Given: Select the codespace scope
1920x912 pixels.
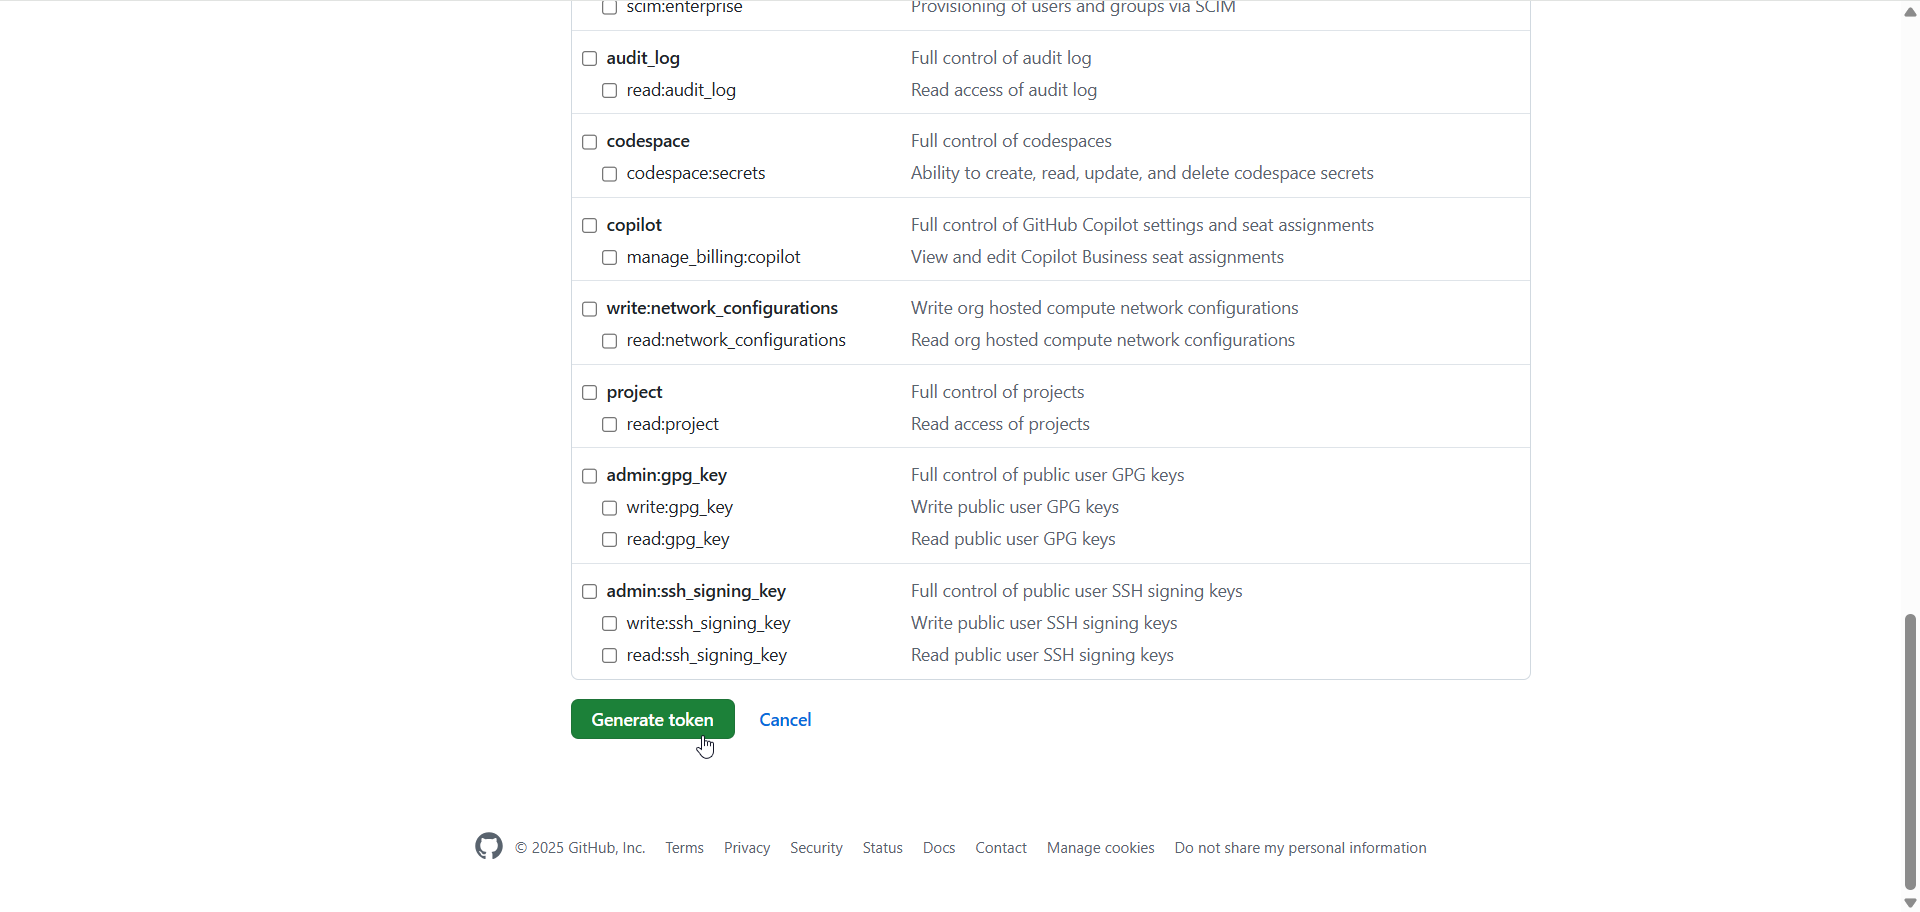Looking at the screenshot, I should pos(589,142).
